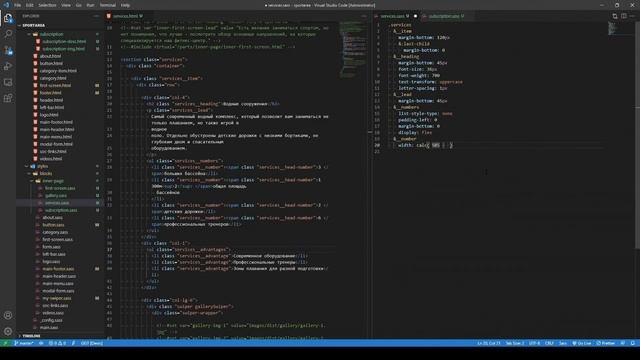
Task: Open the Search view in activity bar
Action: [x=8, y=34]
